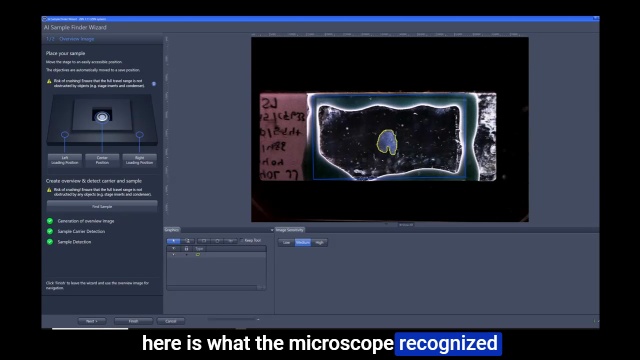Toggle visibility of the contour graphic row
This screenshot has height=360, width=640.
click(x=173, y=254)
